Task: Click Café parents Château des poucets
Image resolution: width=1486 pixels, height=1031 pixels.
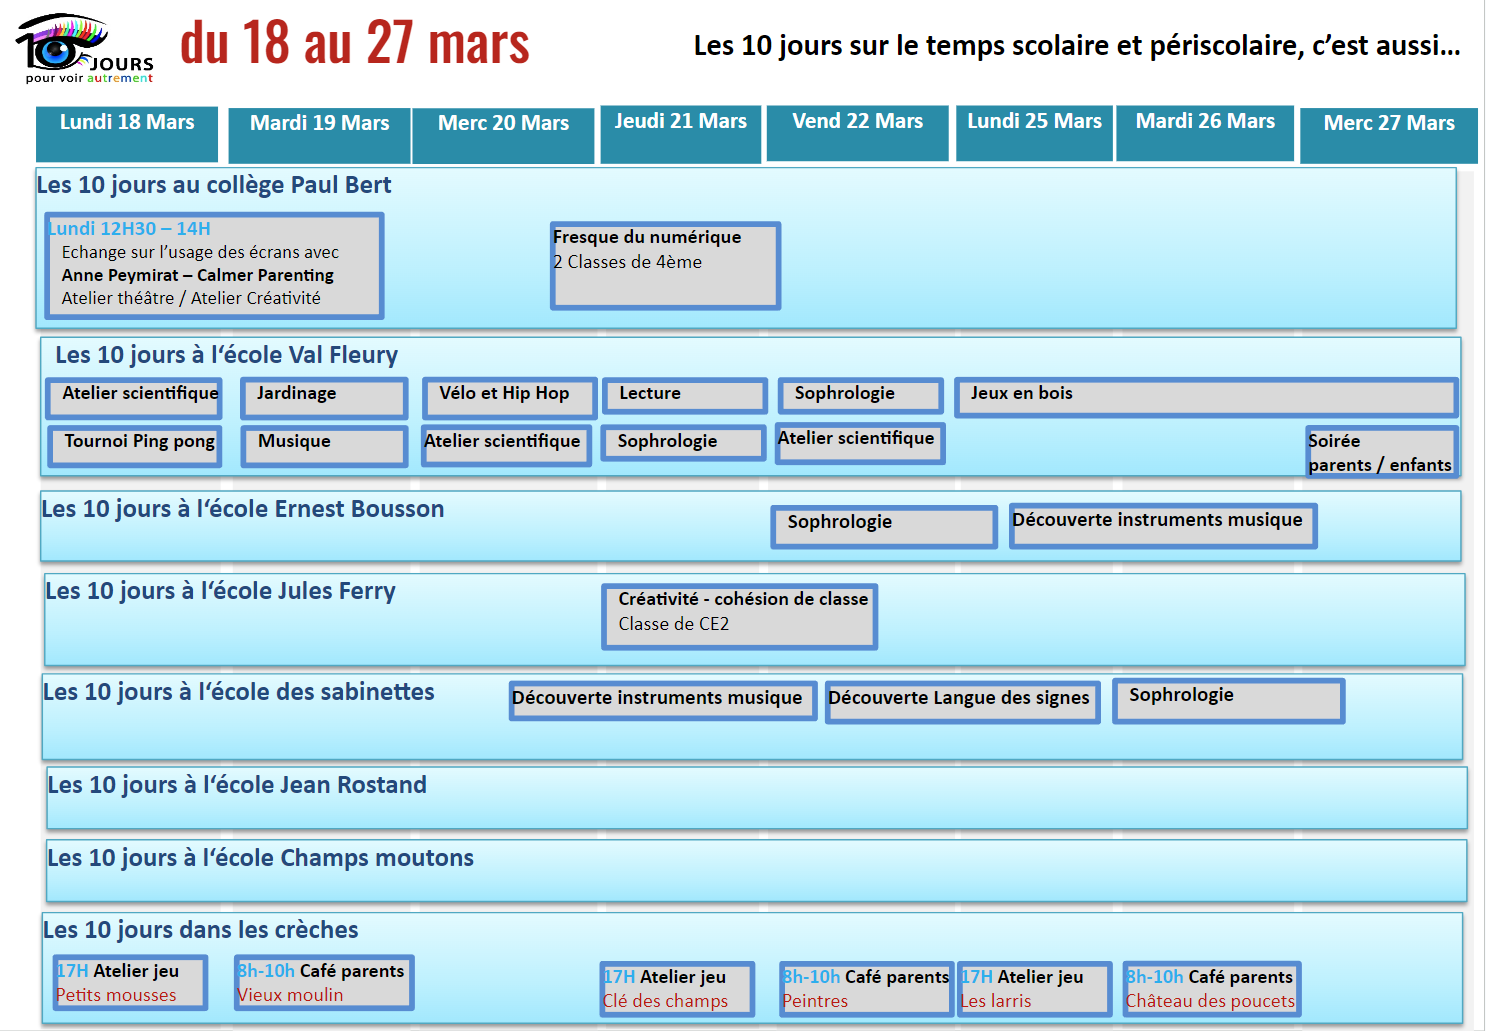Action: (x=1211, y=988)
